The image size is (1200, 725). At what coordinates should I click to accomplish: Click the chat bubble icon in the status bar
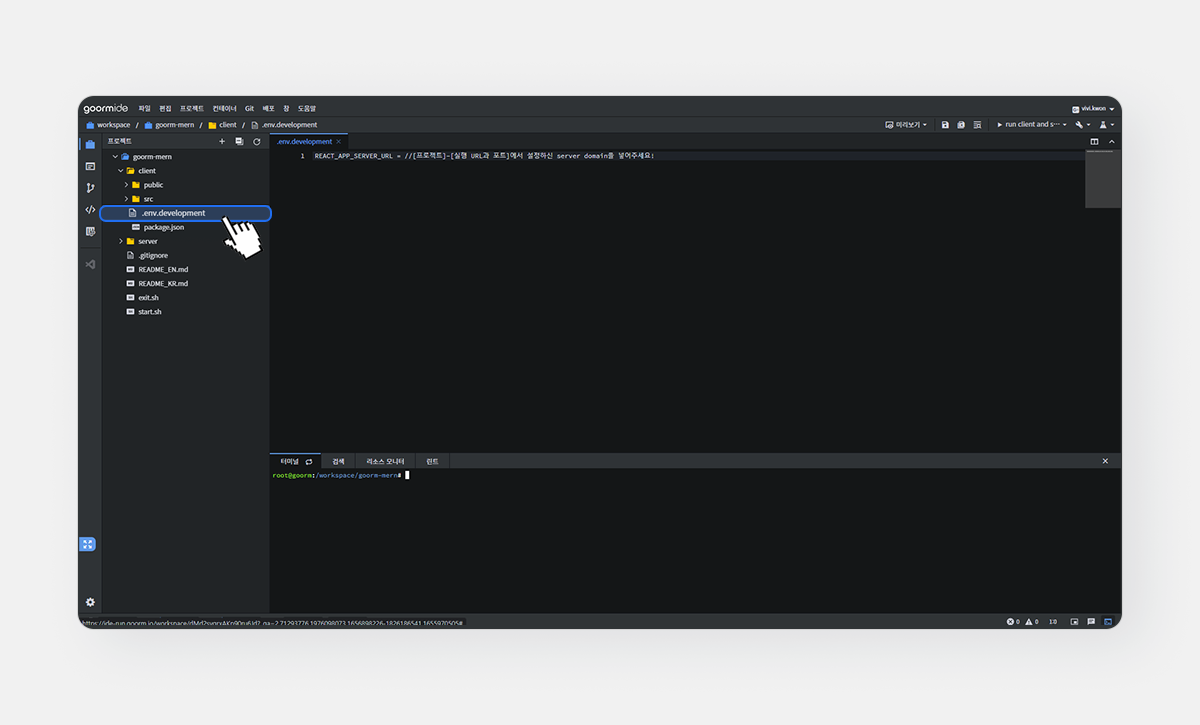(1091, 621)
